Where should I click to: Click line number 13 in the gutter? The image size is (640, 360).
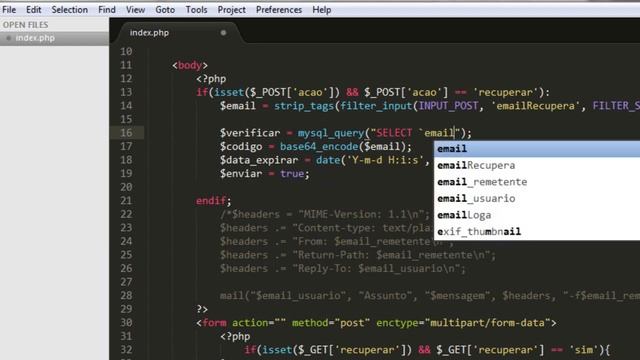126,92
